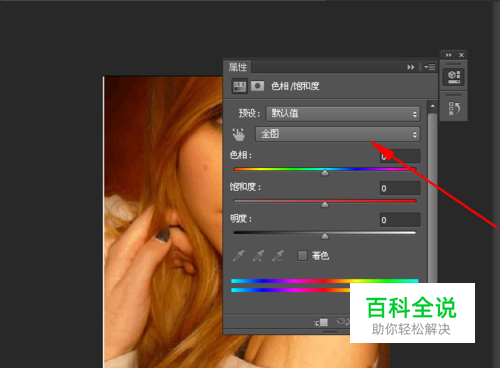500x368 pixels.
Task: Click the 色相 label
Action: pos(241,155)
